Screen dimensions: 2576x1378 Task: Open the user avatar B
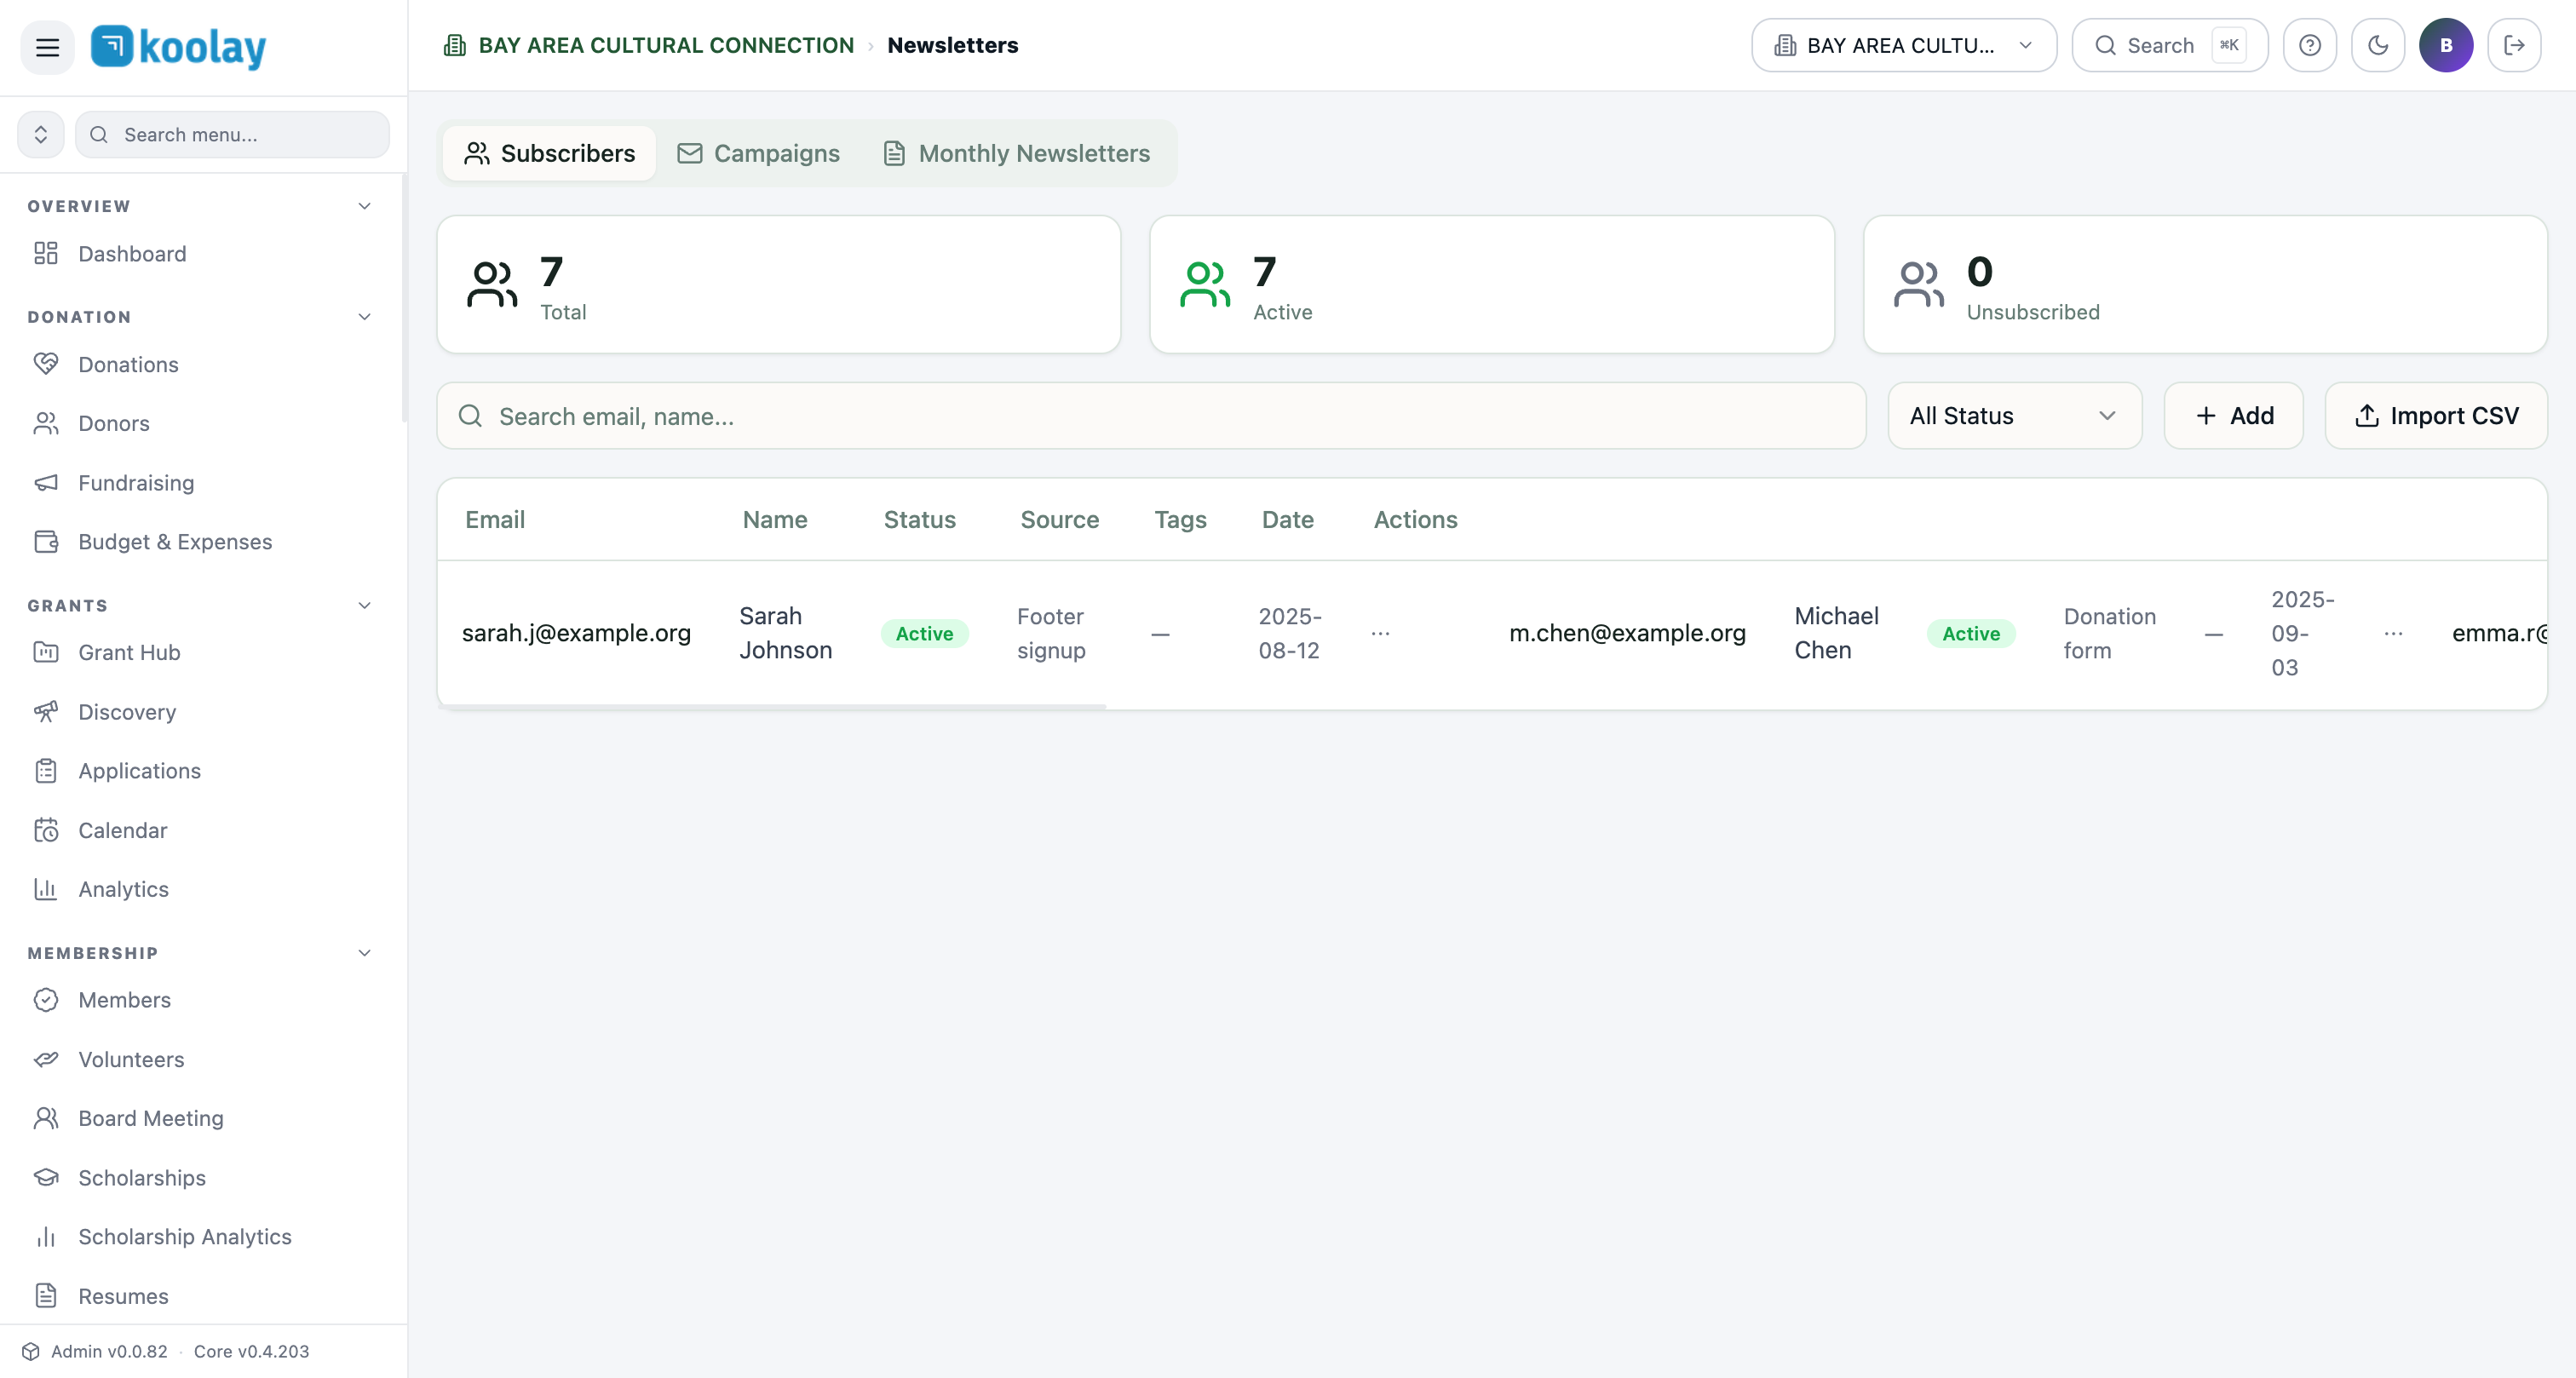coord(2445,45)
